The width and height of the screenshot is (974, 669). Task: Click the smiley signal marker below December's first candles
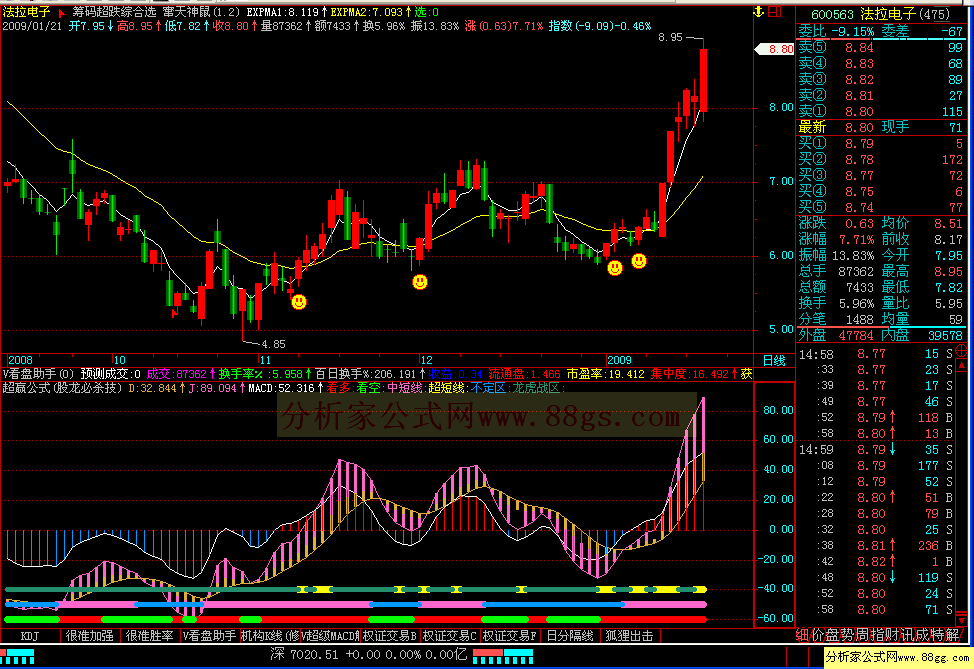point(420,283)
